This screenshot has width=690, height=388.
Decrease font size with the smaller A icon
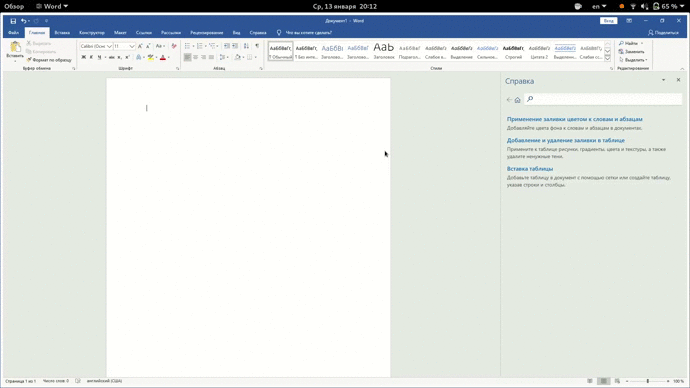coord(148,46)
